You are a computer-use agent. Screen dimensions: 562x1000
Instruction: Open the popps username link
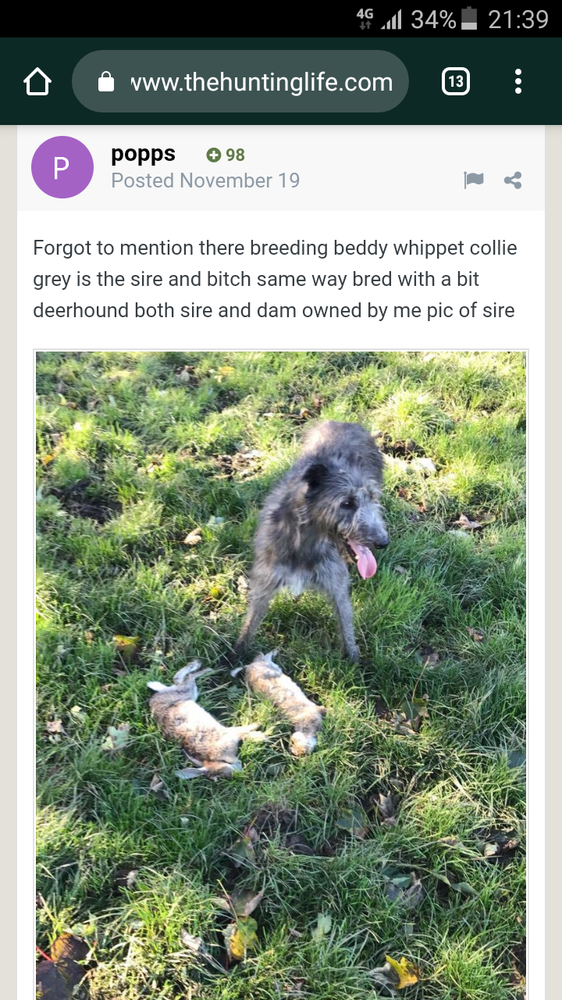coord(143,154)
